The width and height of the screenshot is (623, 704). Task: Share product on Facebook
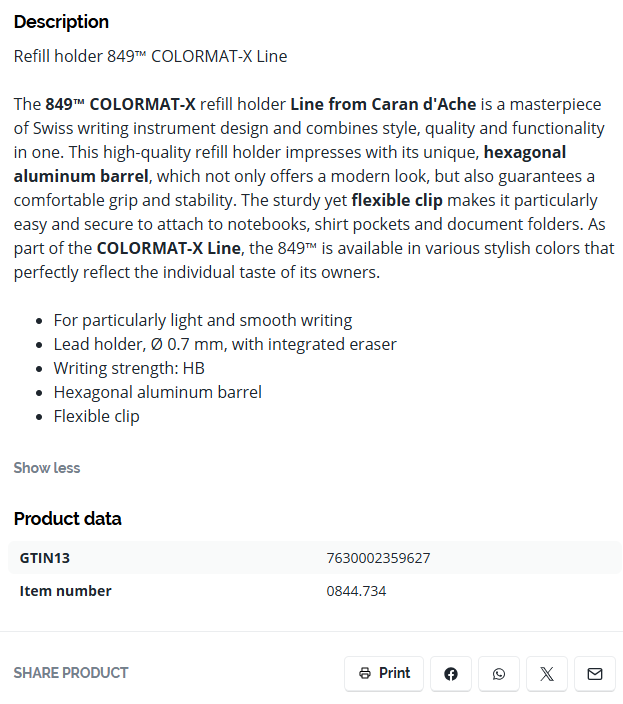451,673
